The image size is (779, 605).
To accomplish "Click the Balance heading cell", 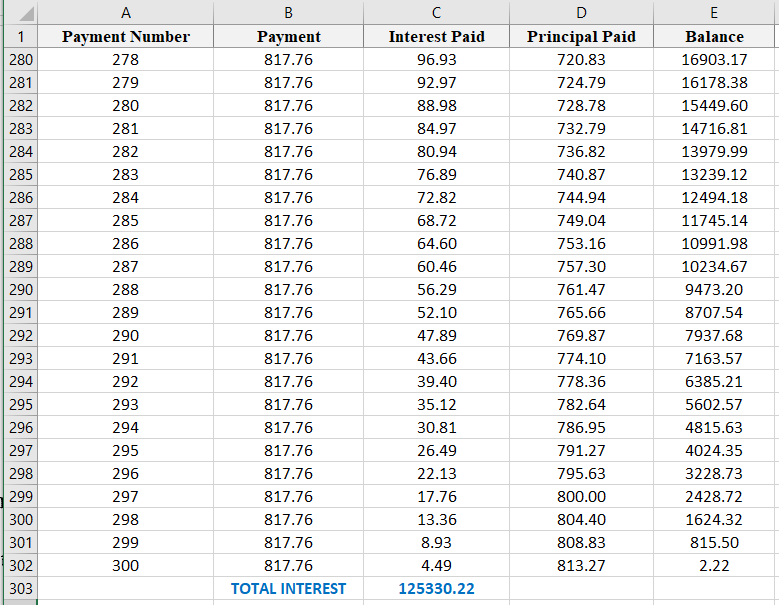I will [x=714, y=37].
